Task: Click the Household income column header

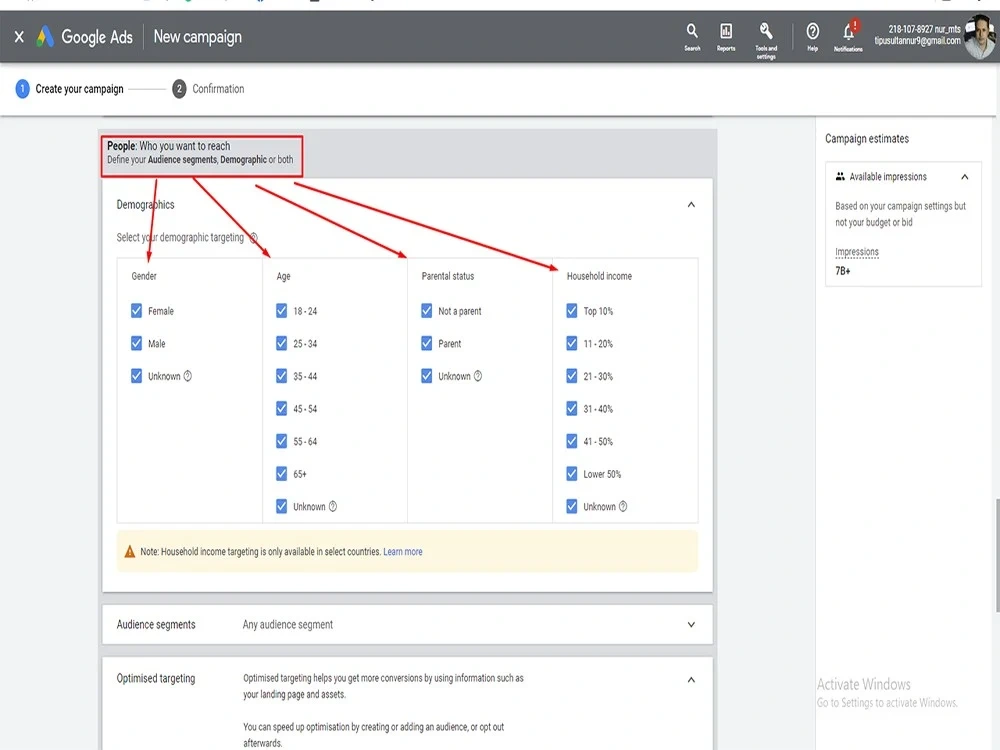Action: click(599, 276)
